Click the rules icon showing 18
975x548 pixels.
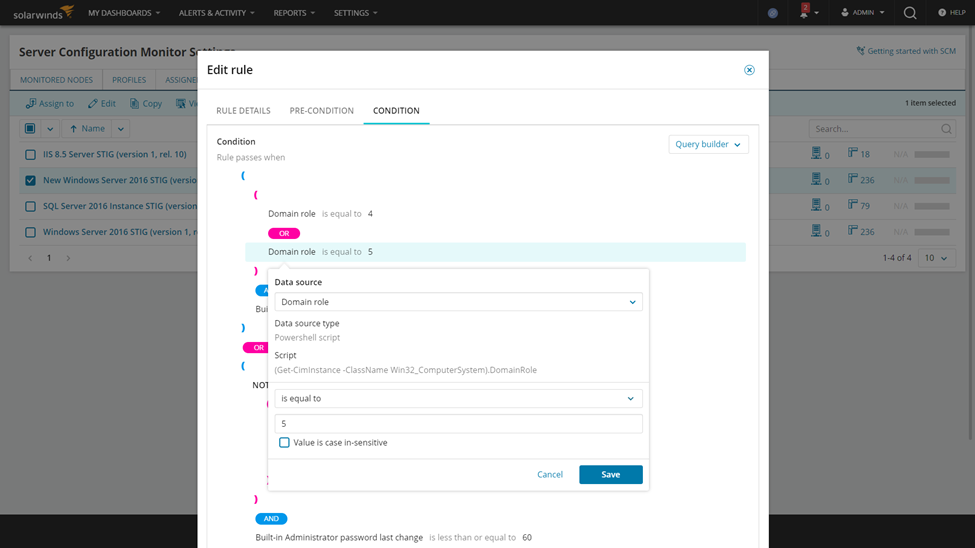tap(853, 152)
